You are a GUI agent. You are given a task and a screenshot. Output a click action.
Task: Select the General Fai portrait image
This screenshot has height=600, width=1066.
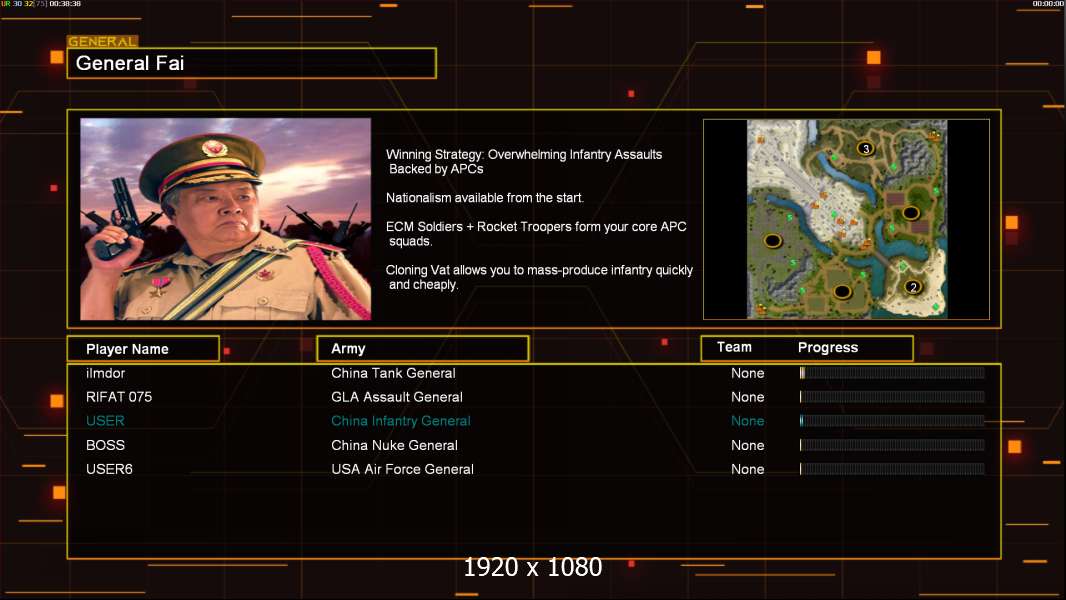226,219
